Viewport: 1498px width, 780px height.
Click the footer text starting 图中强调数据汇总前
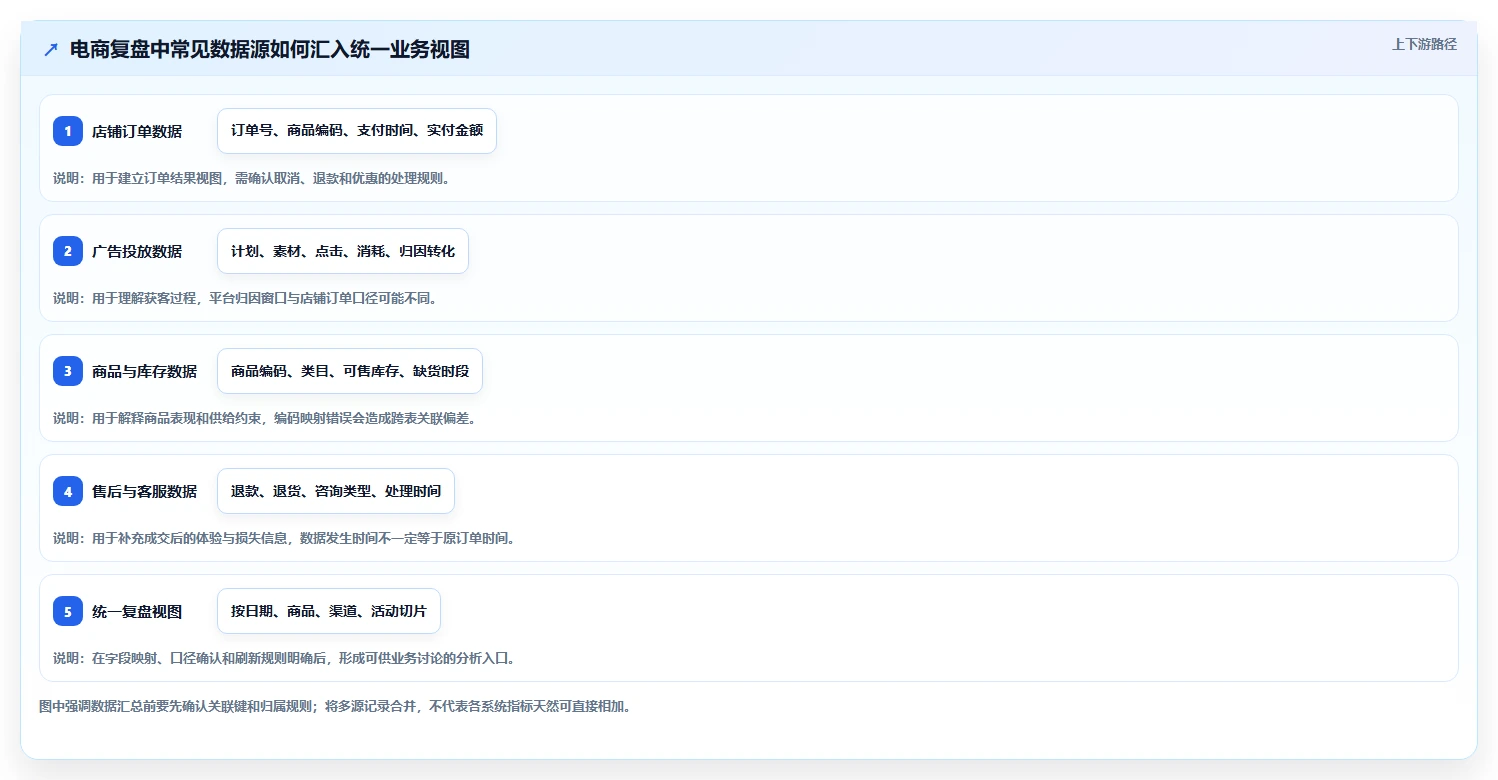pyautogui.click(x=336, y=706)
